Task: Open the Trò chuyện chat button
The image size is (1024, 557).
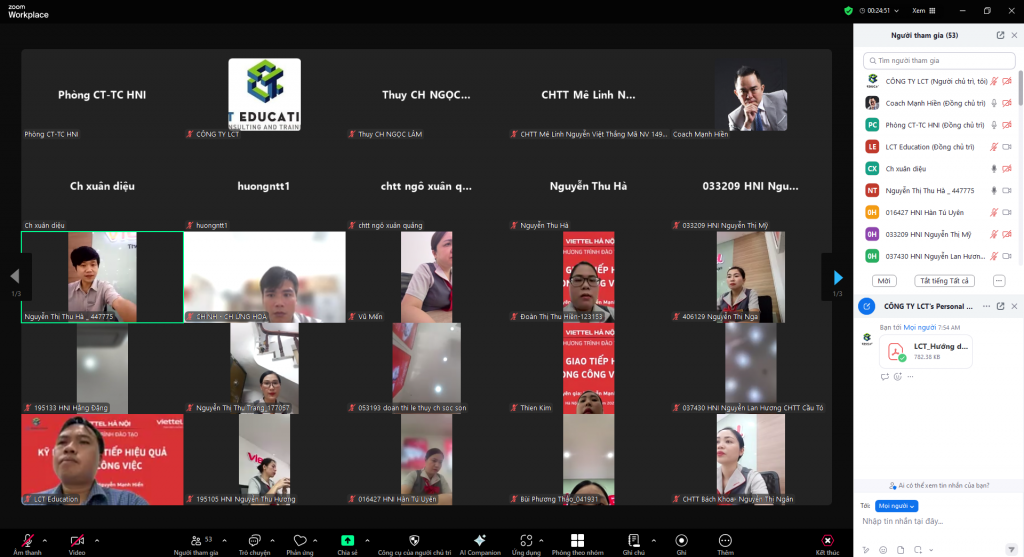Action: pos(254,543)
